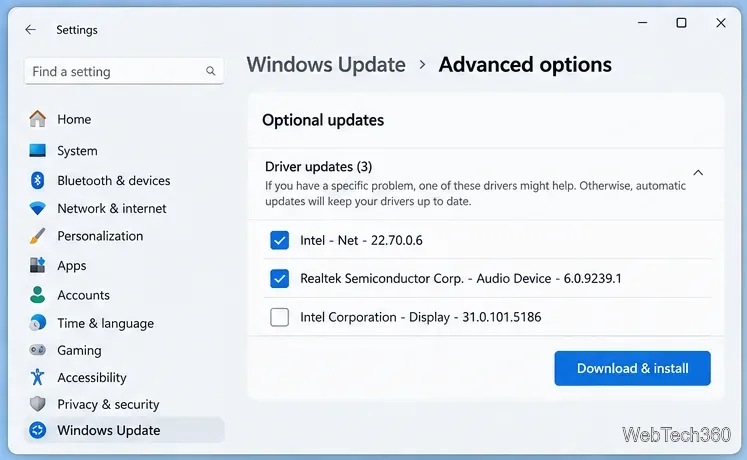The width and height of the screenshot is (747, 460).
Task: Click the Accounts person icon
Action: [x=38, y=295]
